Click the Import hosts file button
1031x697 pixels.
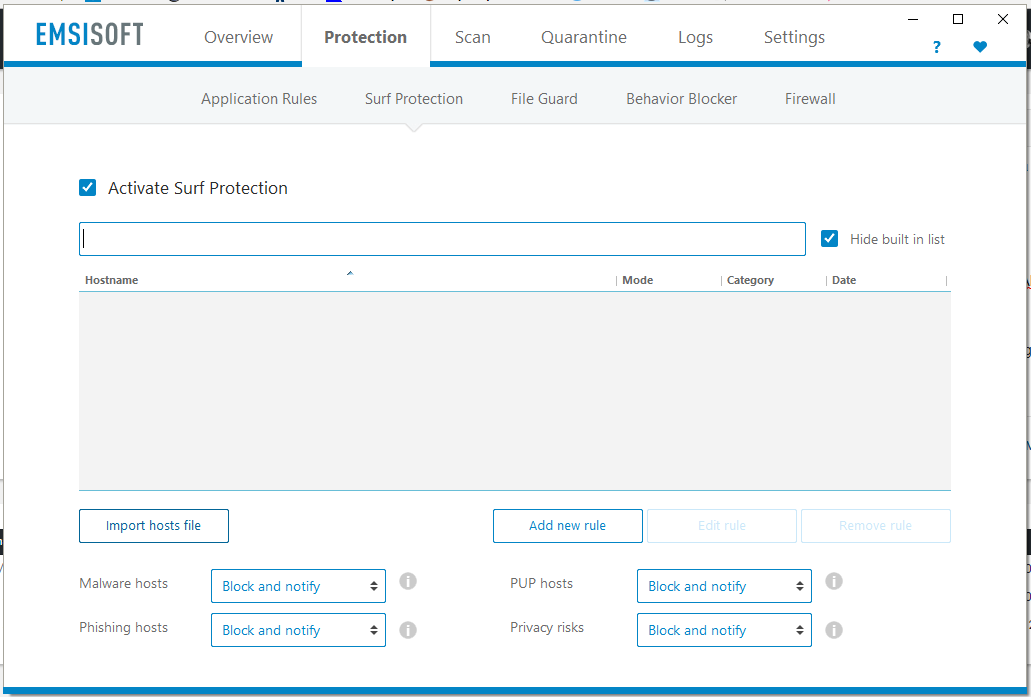154,526
